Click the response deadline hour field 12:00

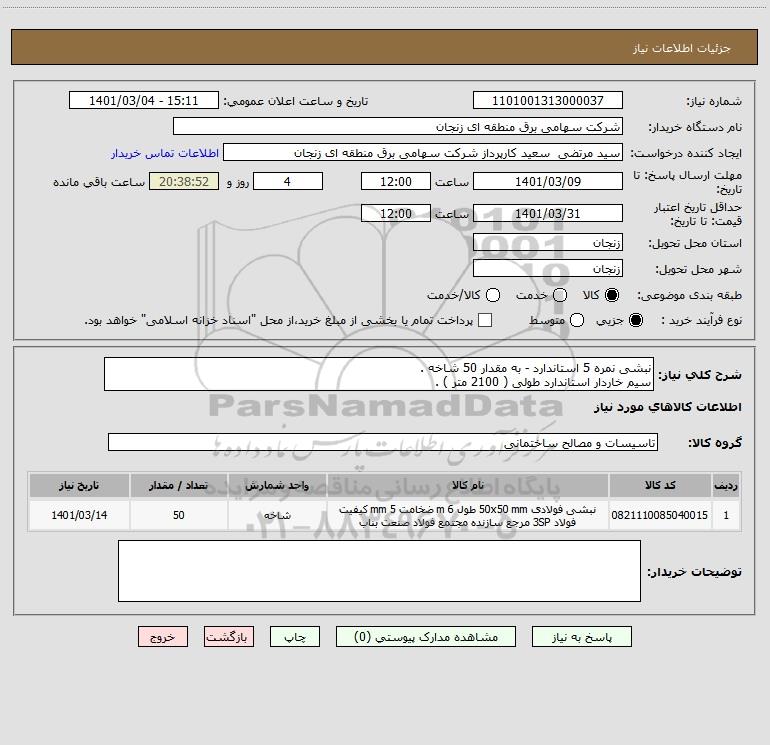(x=396, y=181)
